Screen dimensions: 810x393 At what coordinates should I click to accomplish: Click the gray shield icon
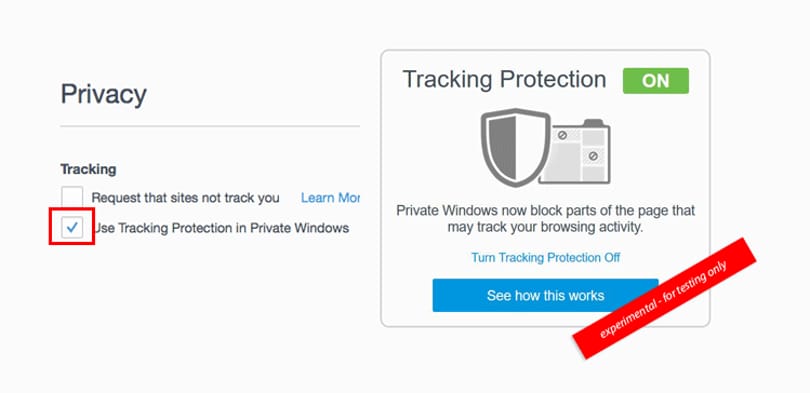coord(515,147)
